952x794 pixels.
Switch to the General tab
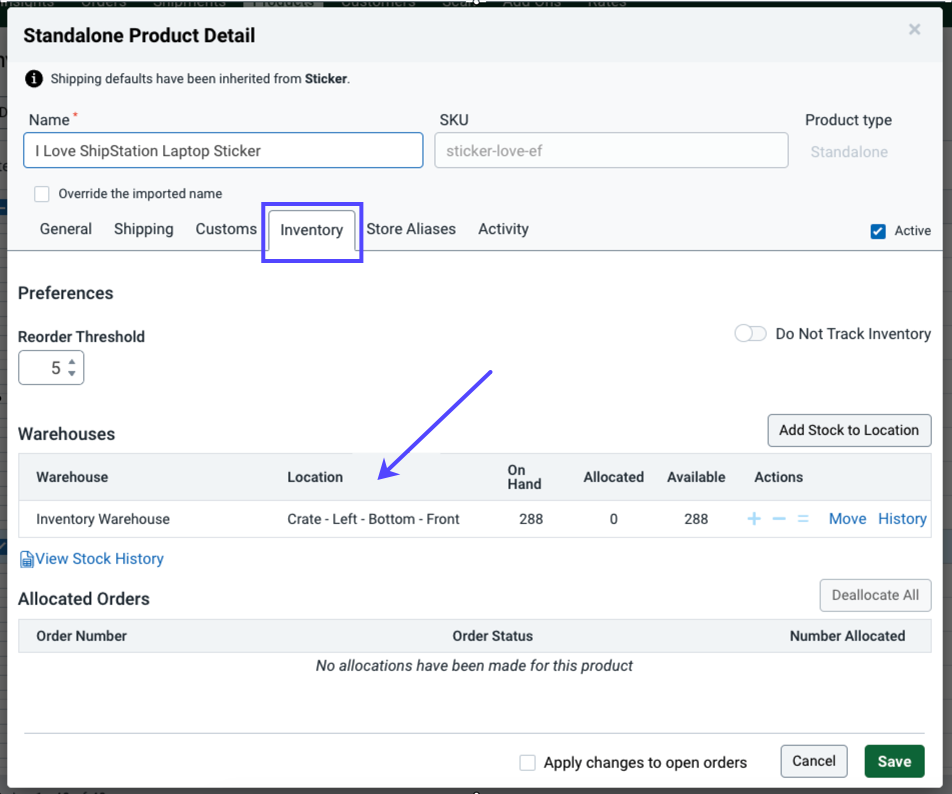66,229
